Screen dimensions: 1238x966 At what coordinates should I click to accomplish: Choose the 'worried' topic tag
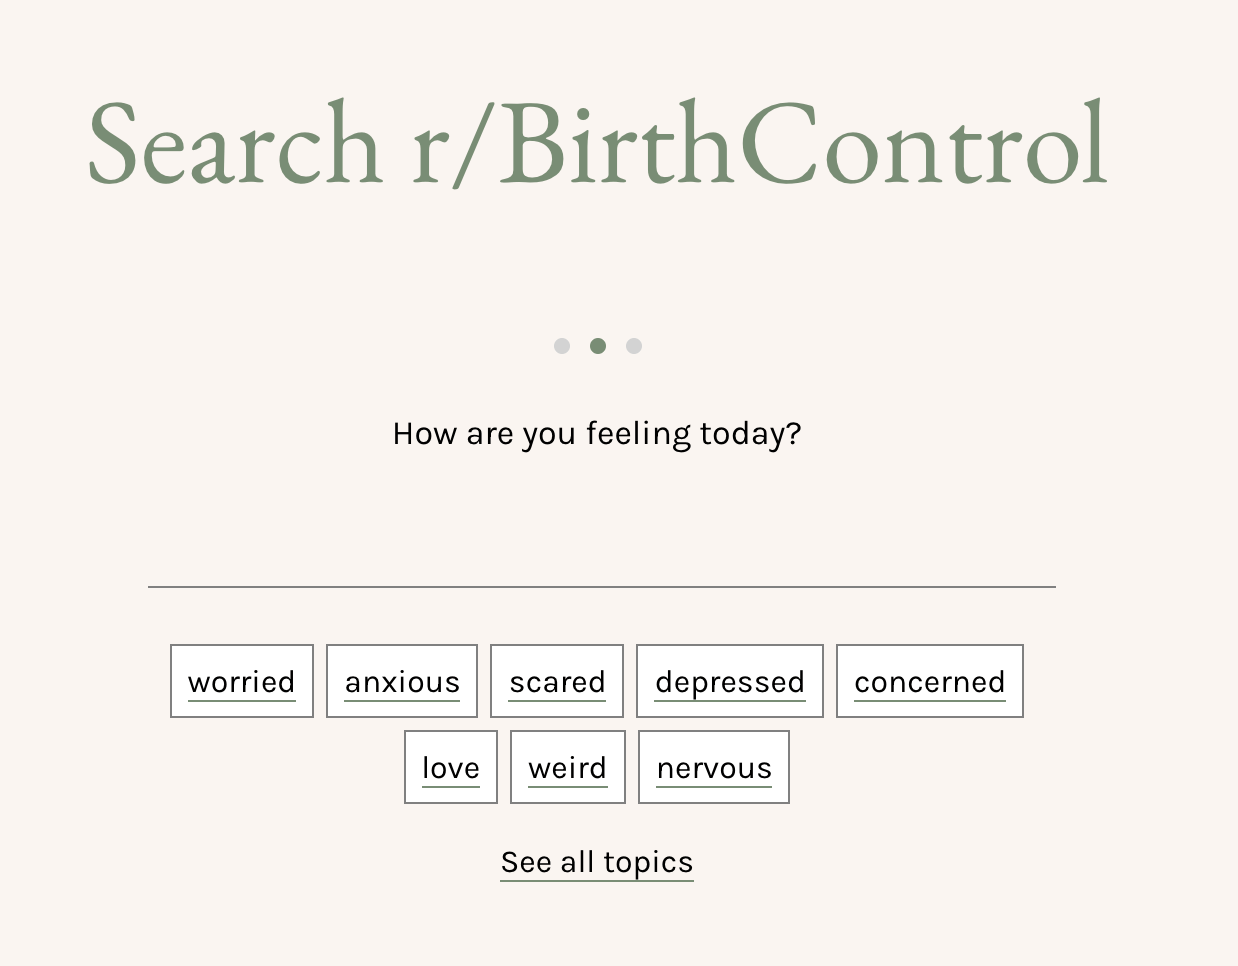[x=242, y=682]
